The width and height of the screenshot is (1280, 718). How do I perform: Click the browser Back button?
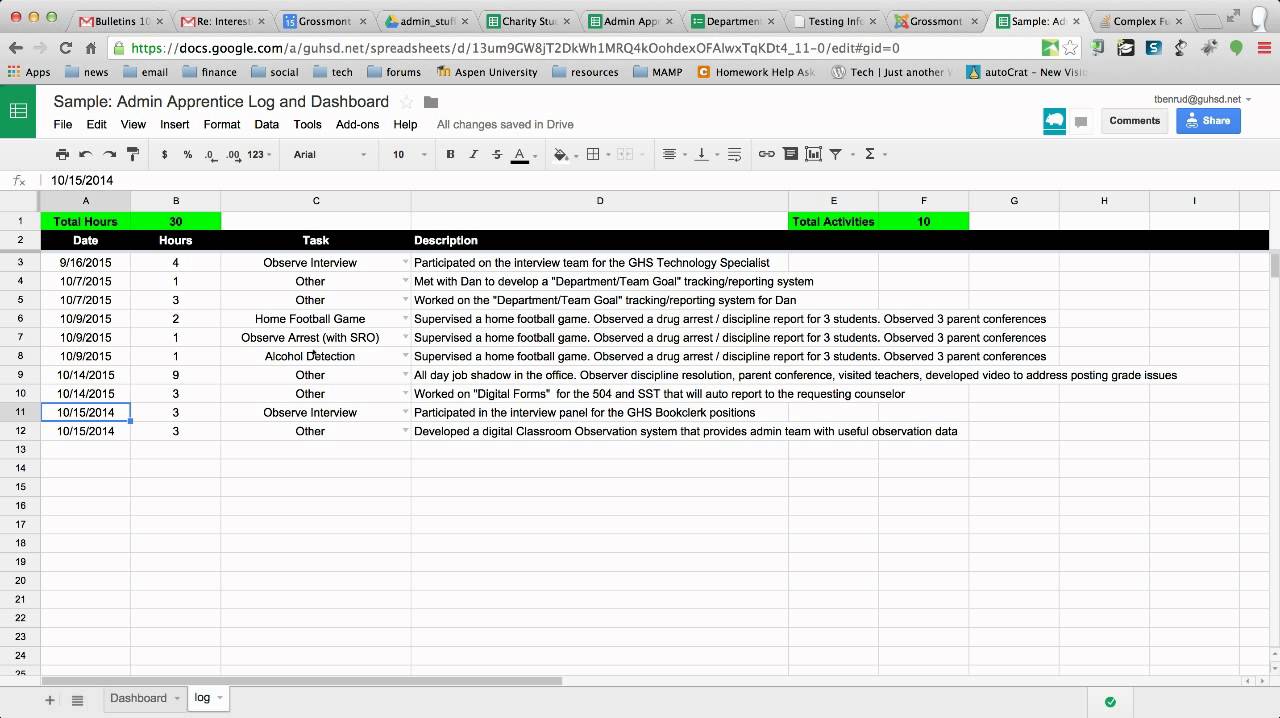[x=15, y=47]
